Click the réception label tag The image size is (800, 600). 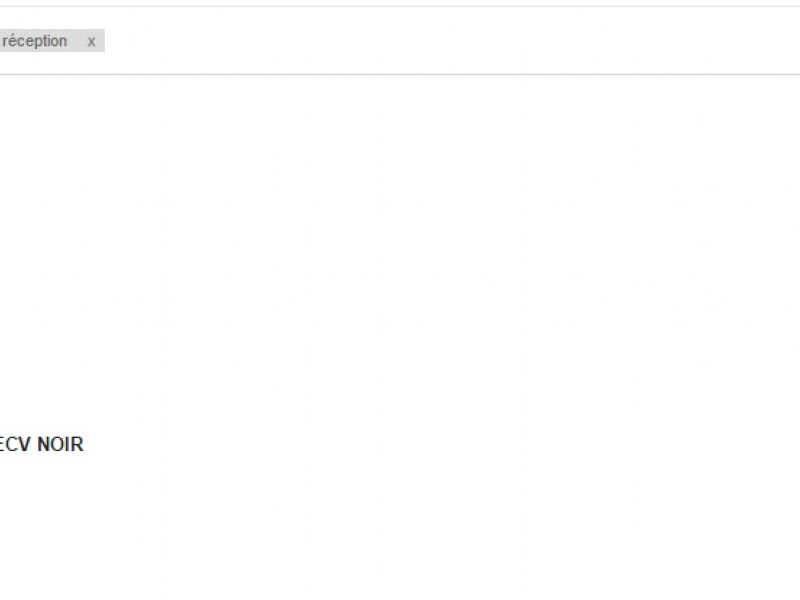(35, 41)
